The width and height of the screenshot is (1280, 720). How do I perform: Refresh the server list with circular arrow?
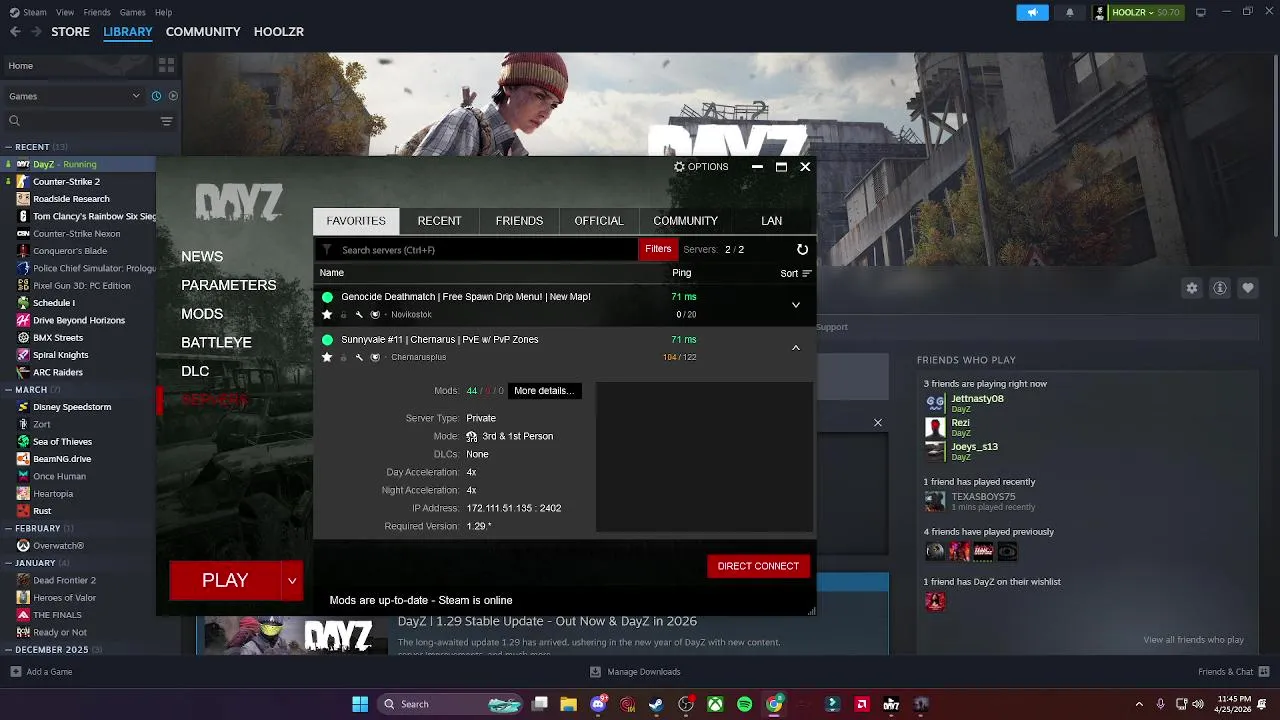pyautogui.click(x=802, y=250)
